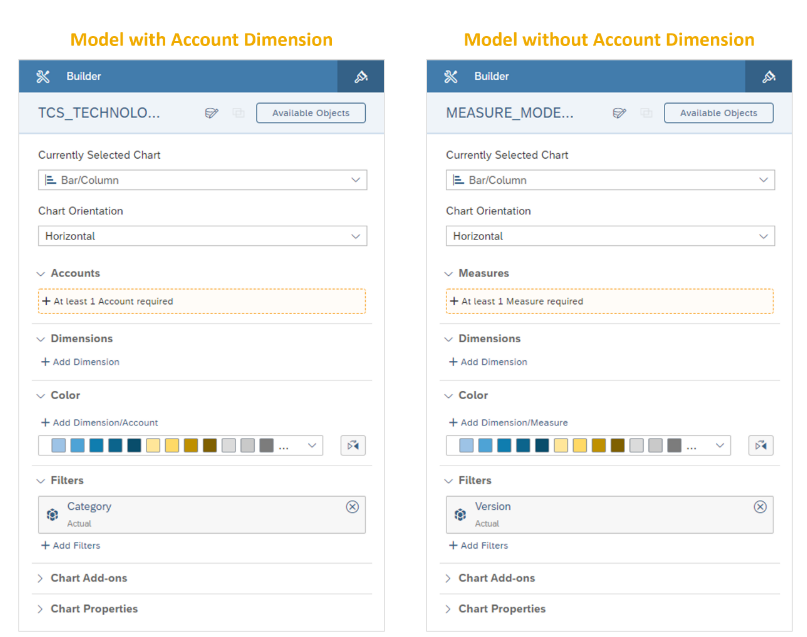Collapse Dimensions section in left panel
The width and height of the screenshot is (807, 637).
click(41, 339)
